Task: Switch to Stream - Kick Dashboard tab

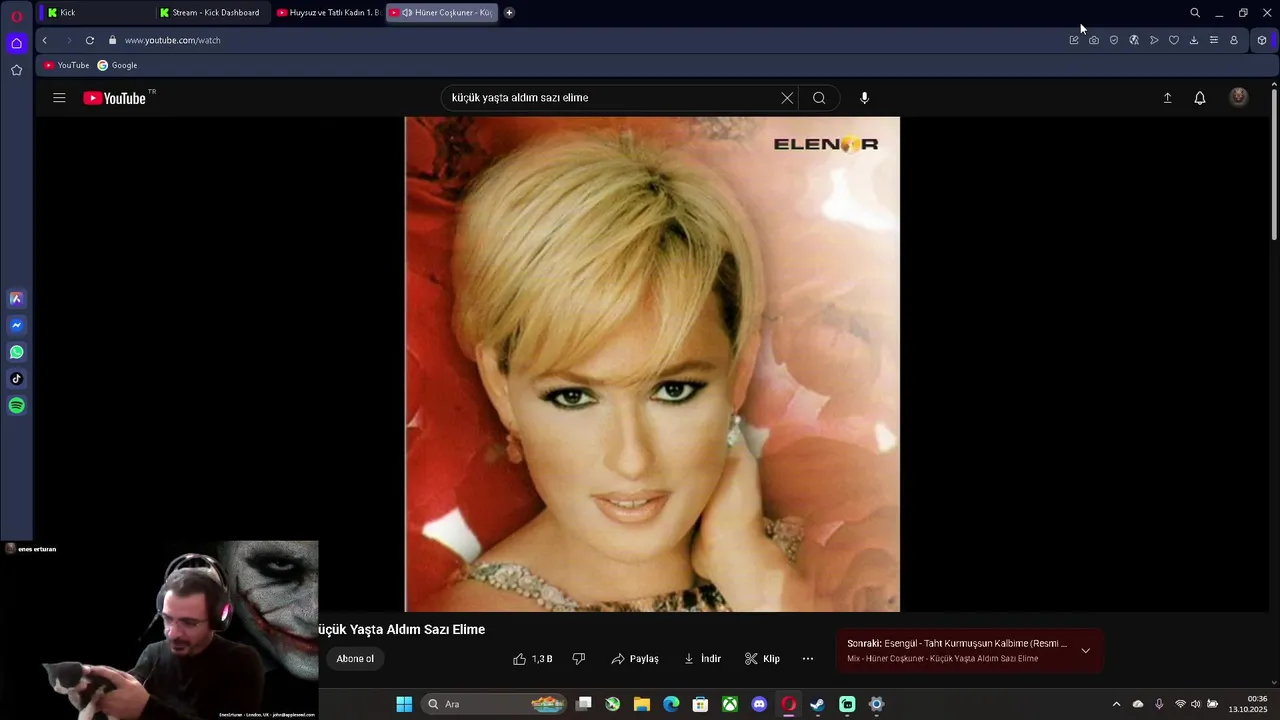Action: click(x=215, y=13)
